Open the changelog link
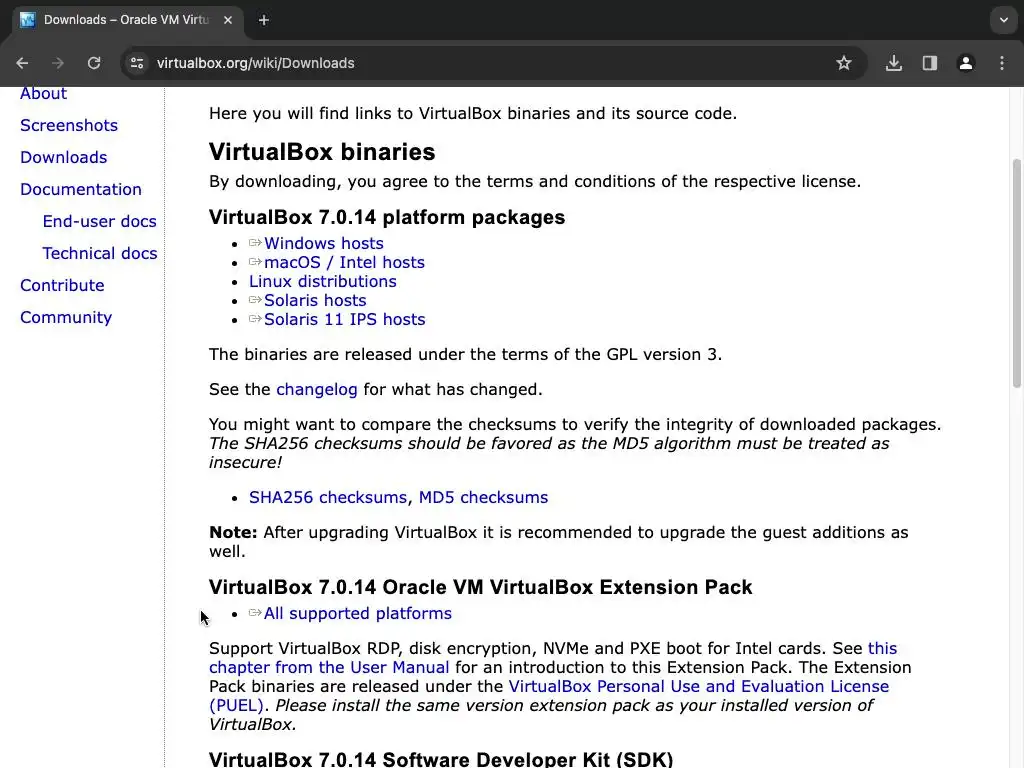Screen dimensions: 1024x768 317,390
